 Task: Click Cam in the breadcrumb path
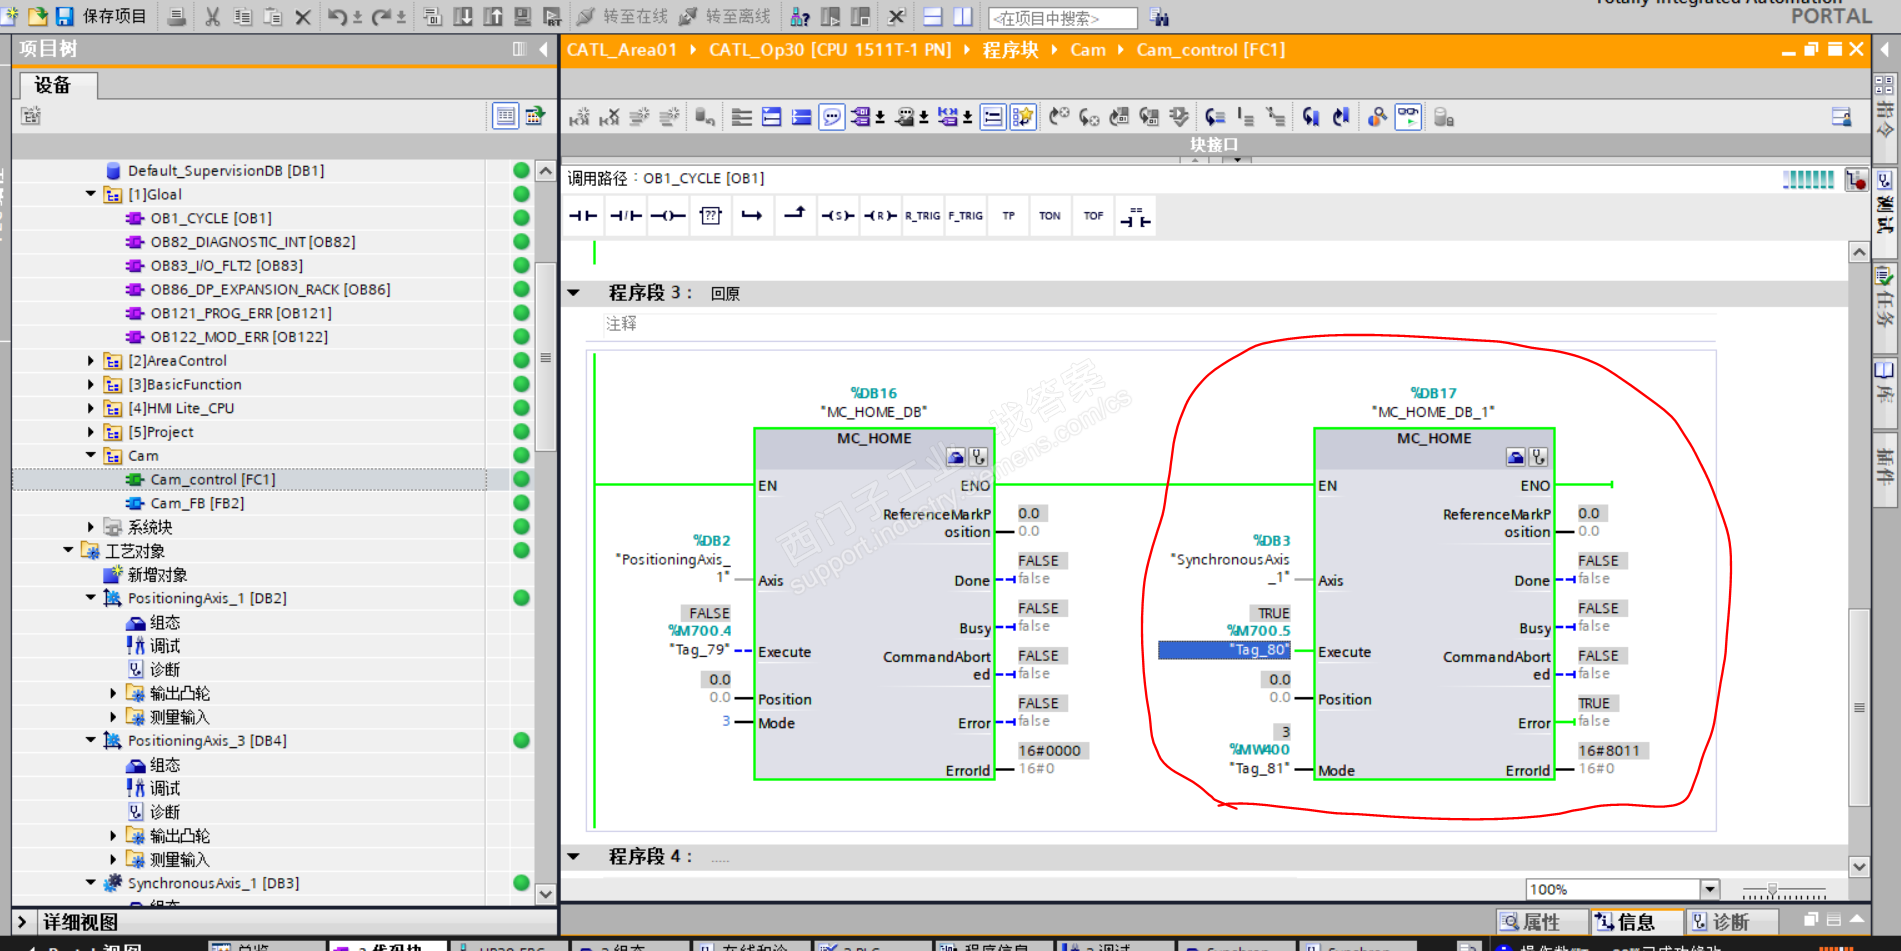1088,50
